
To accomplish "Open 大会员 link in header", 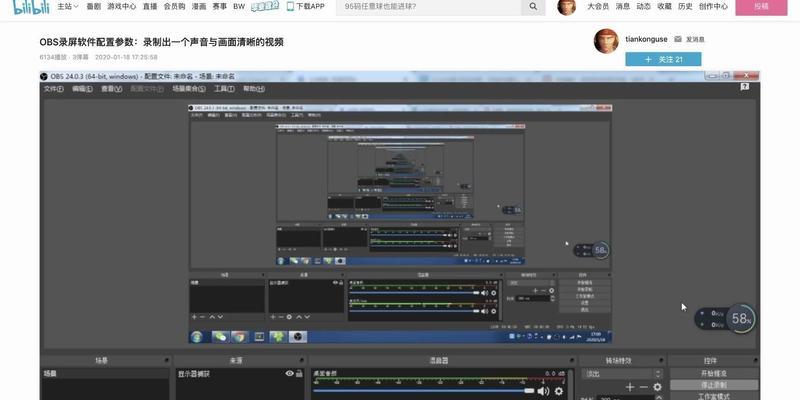I will (598, 7).
